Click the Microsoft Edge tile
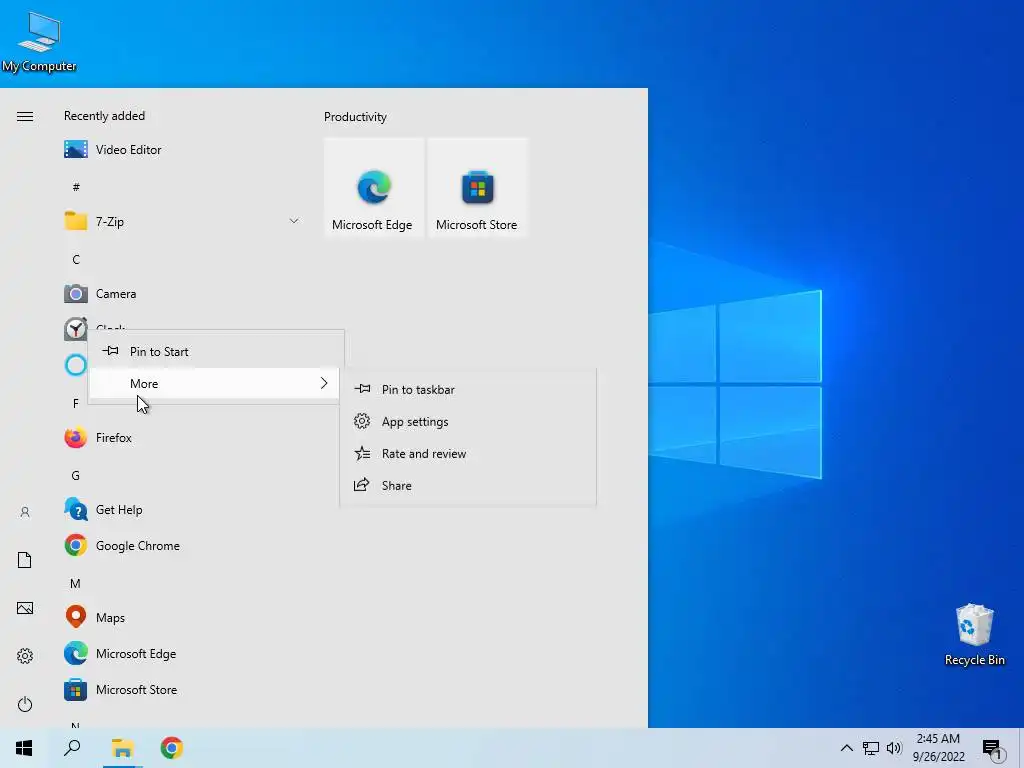Screen dimensions: 1024x768 374,187
